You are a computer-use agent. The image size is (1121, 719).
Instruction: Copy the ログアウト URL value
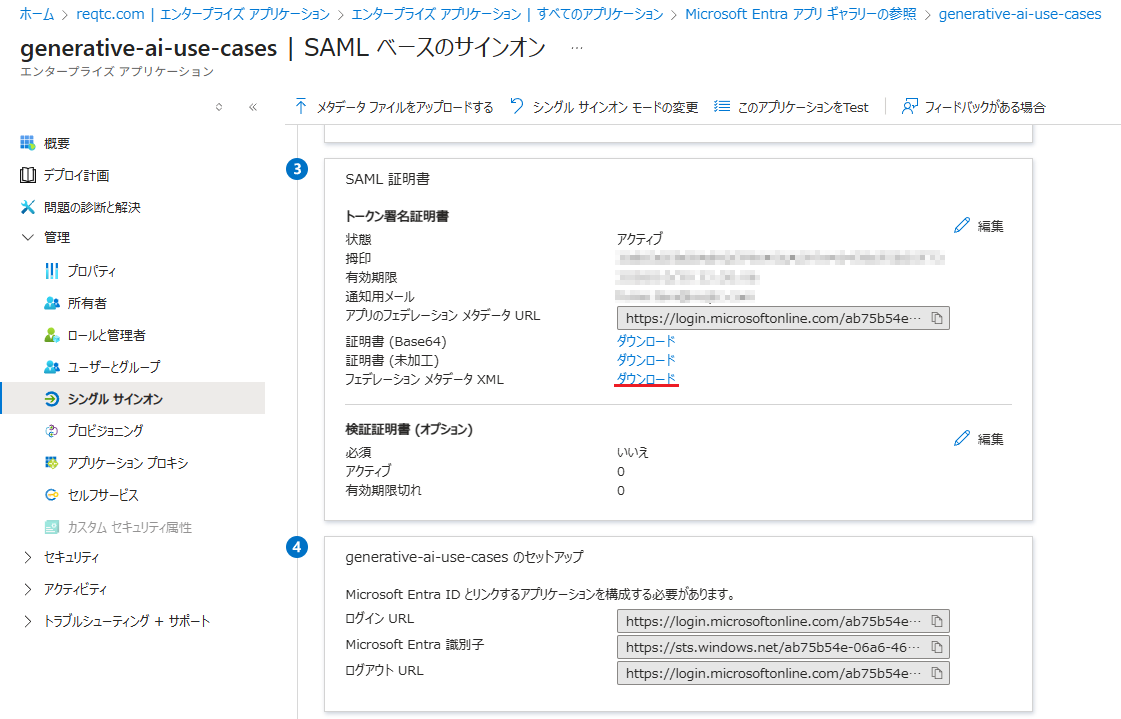[937, 673]
